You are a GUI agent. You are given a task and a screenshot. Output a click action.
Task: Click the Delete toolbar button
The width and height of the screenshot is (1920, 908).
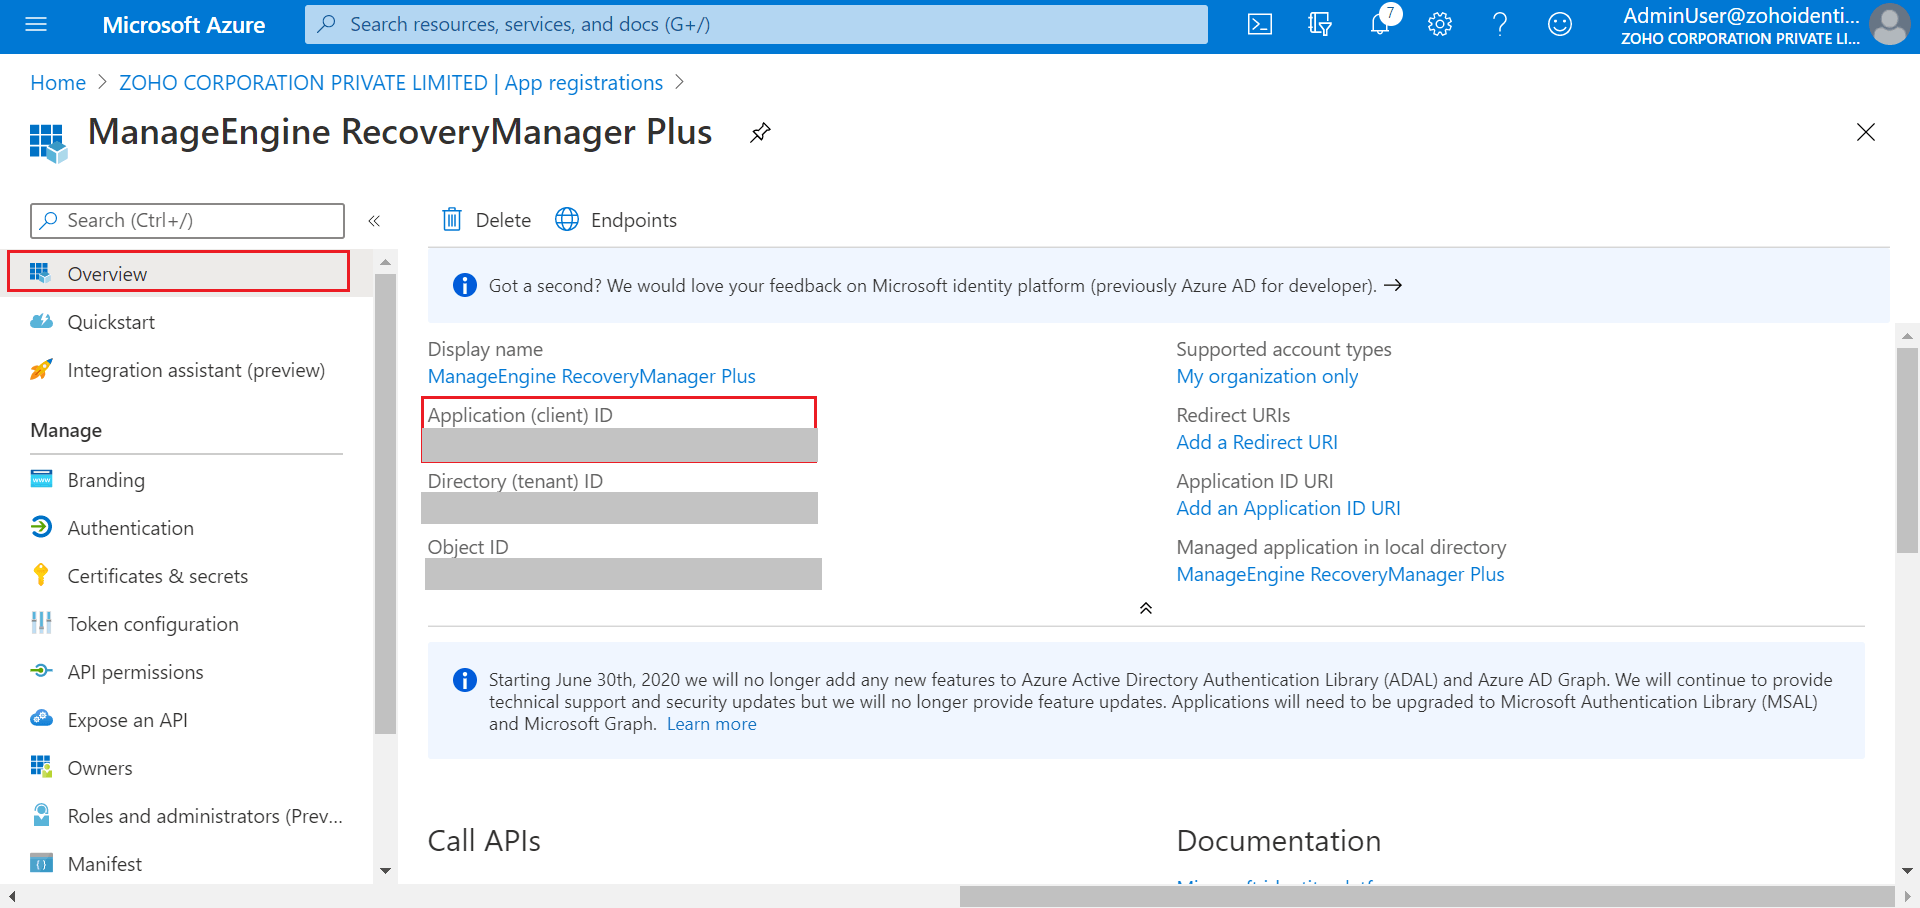coord(487,220)
